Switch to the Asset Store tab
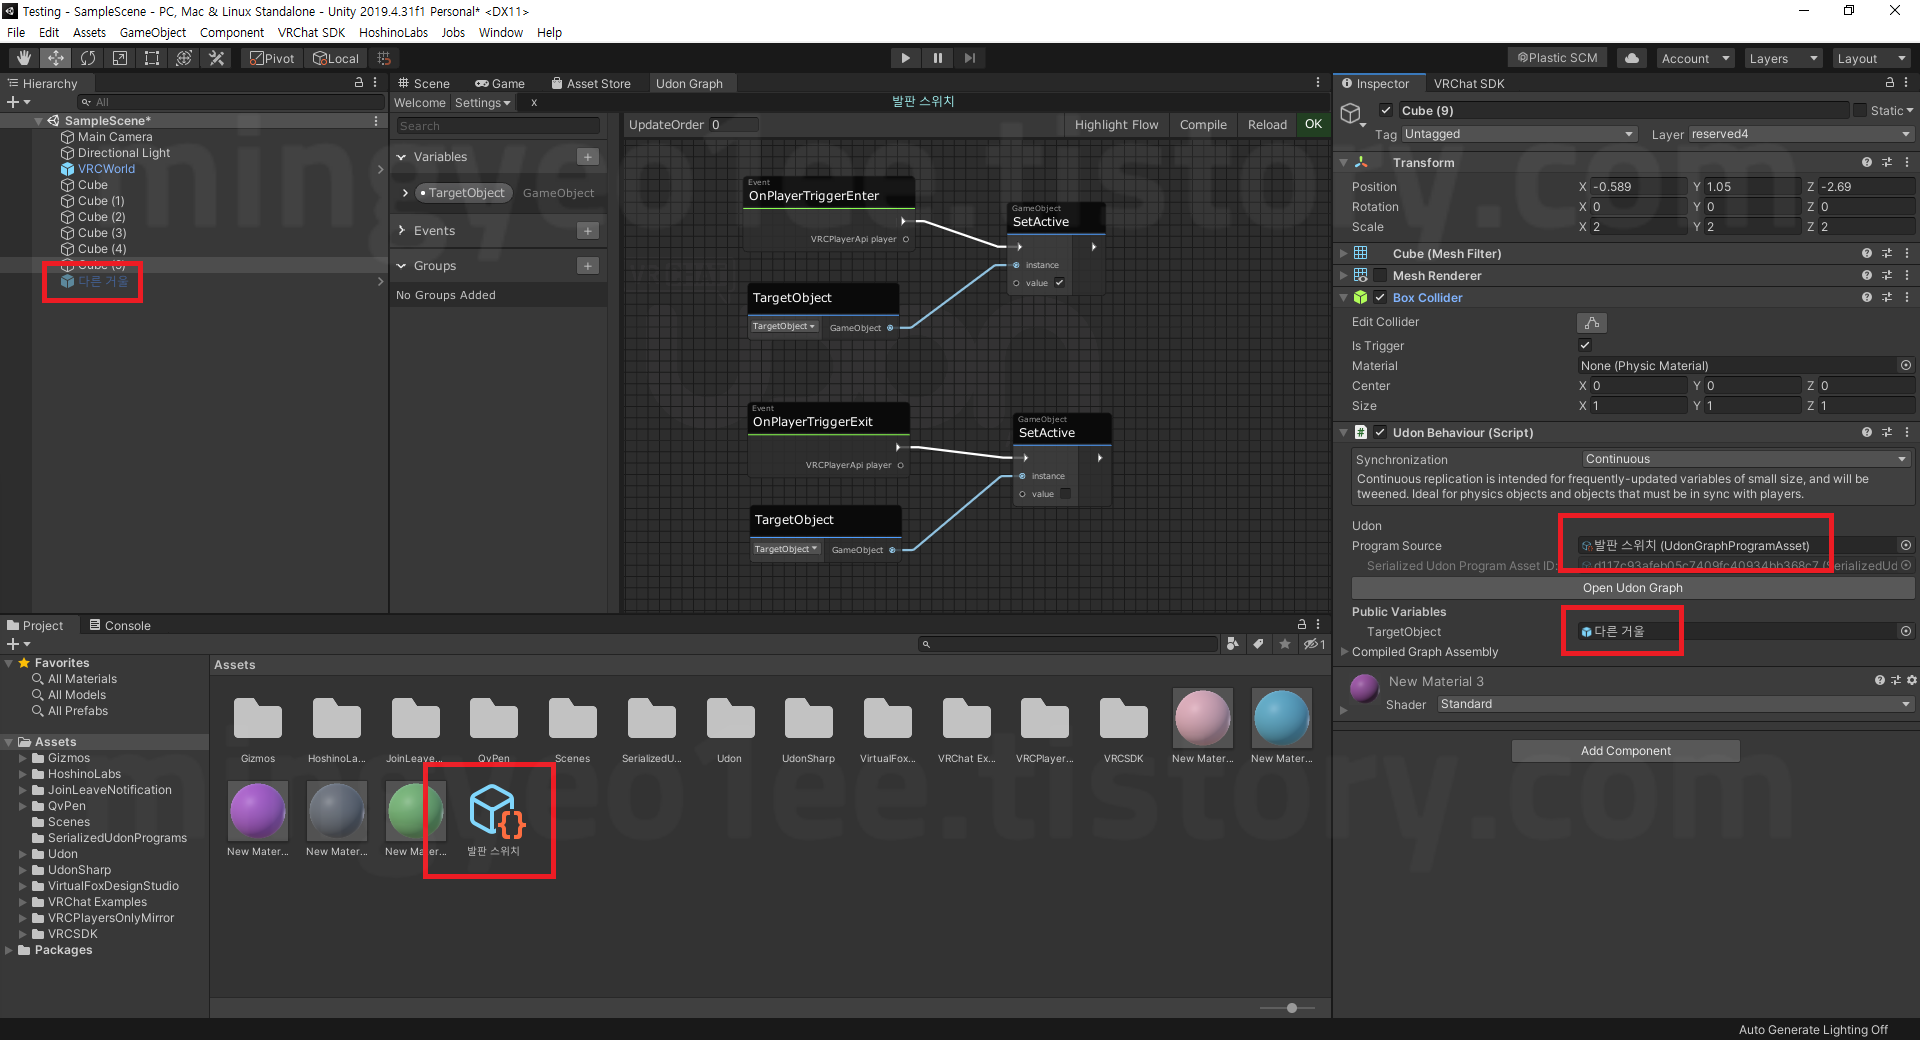This screenshot has width=1920, height=1040. pos(591,83)
